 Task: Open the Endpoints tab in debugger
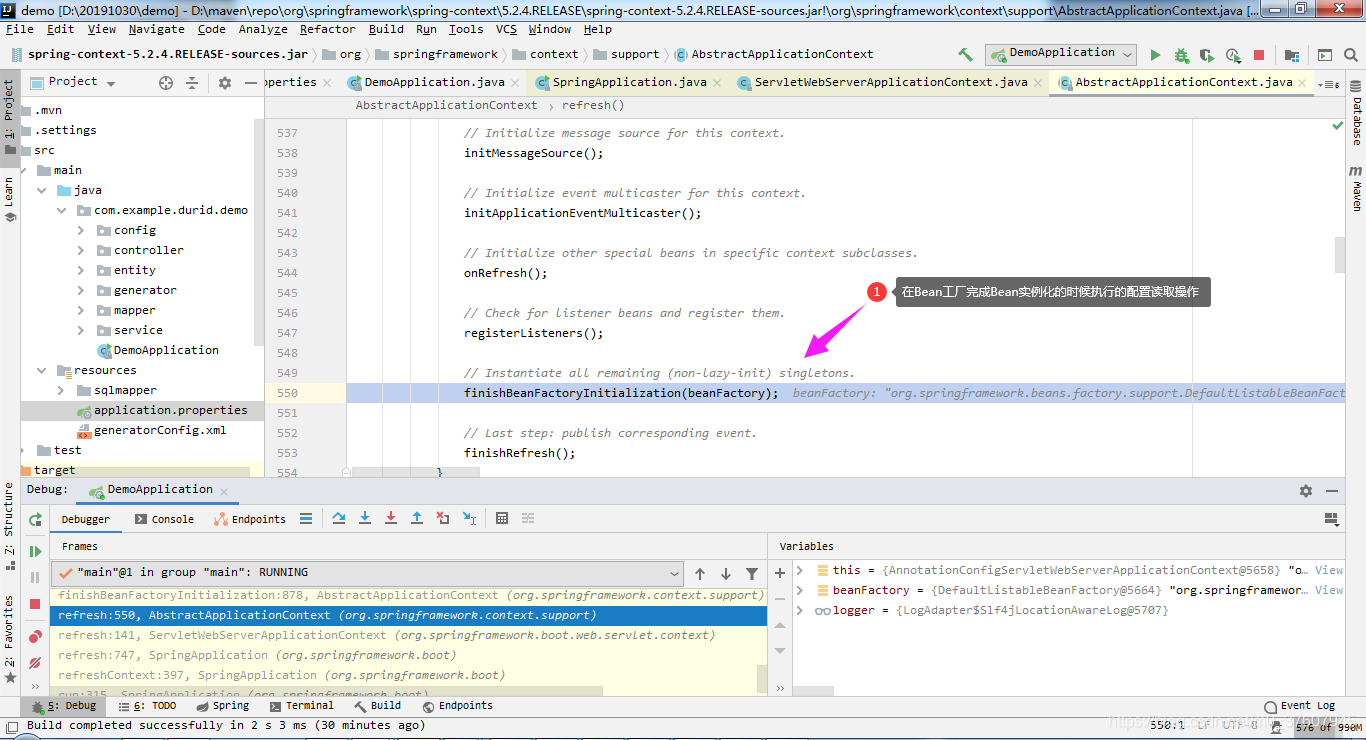click(250, 519)
